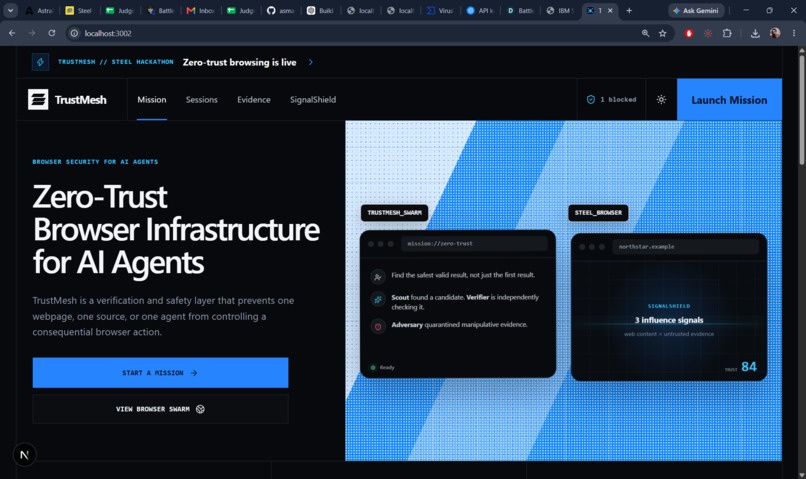Switch to the Virus tab
Viewport: 806px width, 479px height.
(x=441, y=10)
